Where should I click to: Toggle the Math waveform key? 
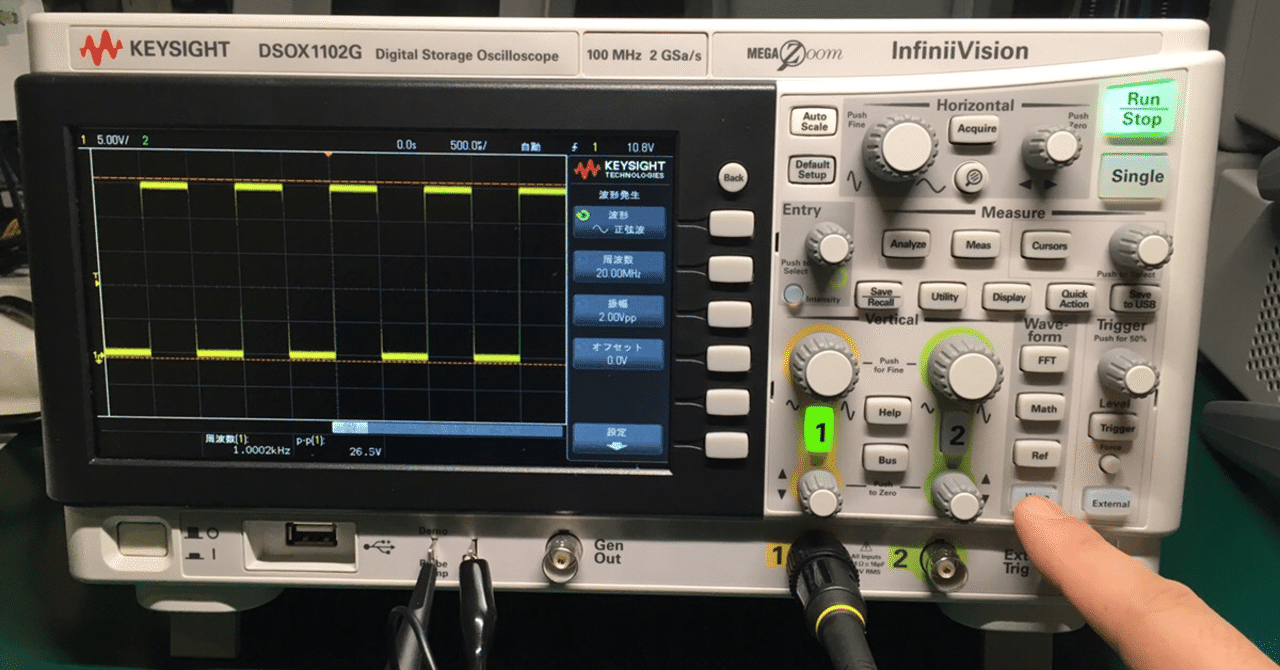(1041, 407)
